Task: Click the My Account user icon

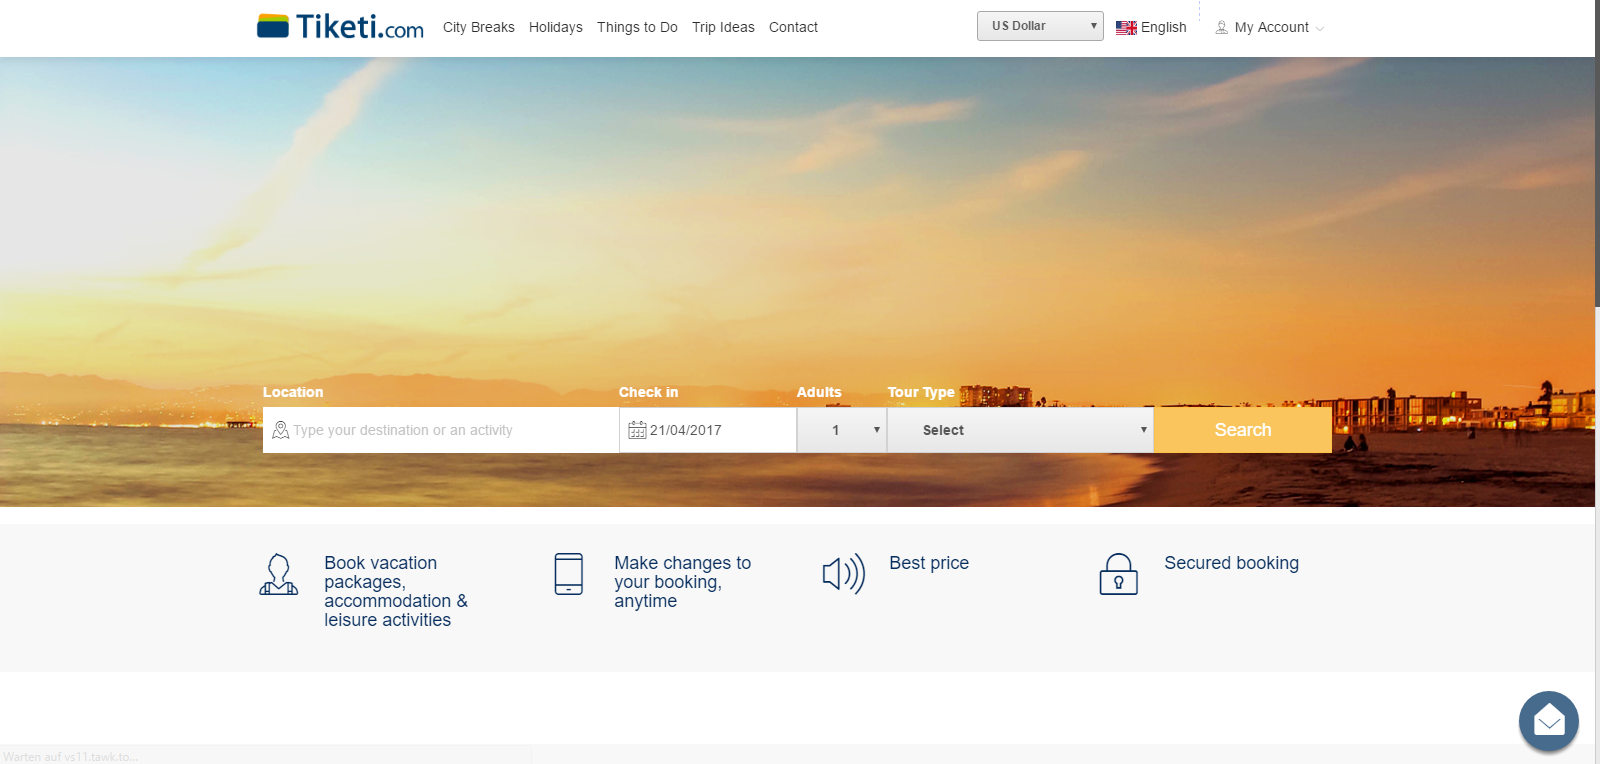Action: pyautogui.click(x=1221, y=28)
